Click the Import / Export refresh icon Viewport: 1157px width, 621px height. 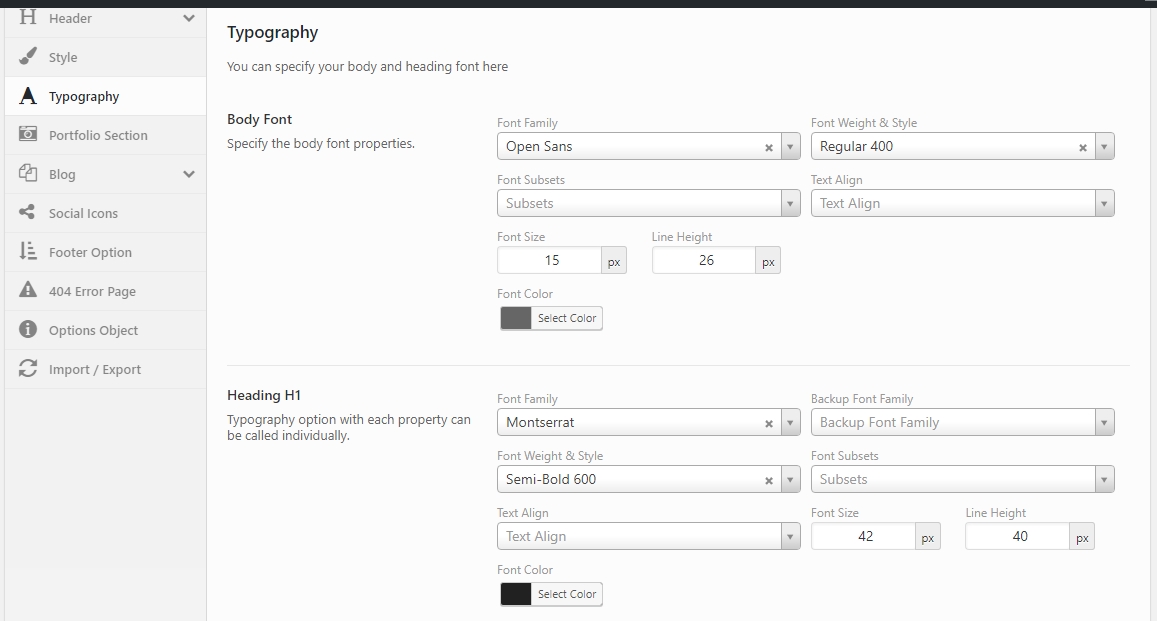27,368
